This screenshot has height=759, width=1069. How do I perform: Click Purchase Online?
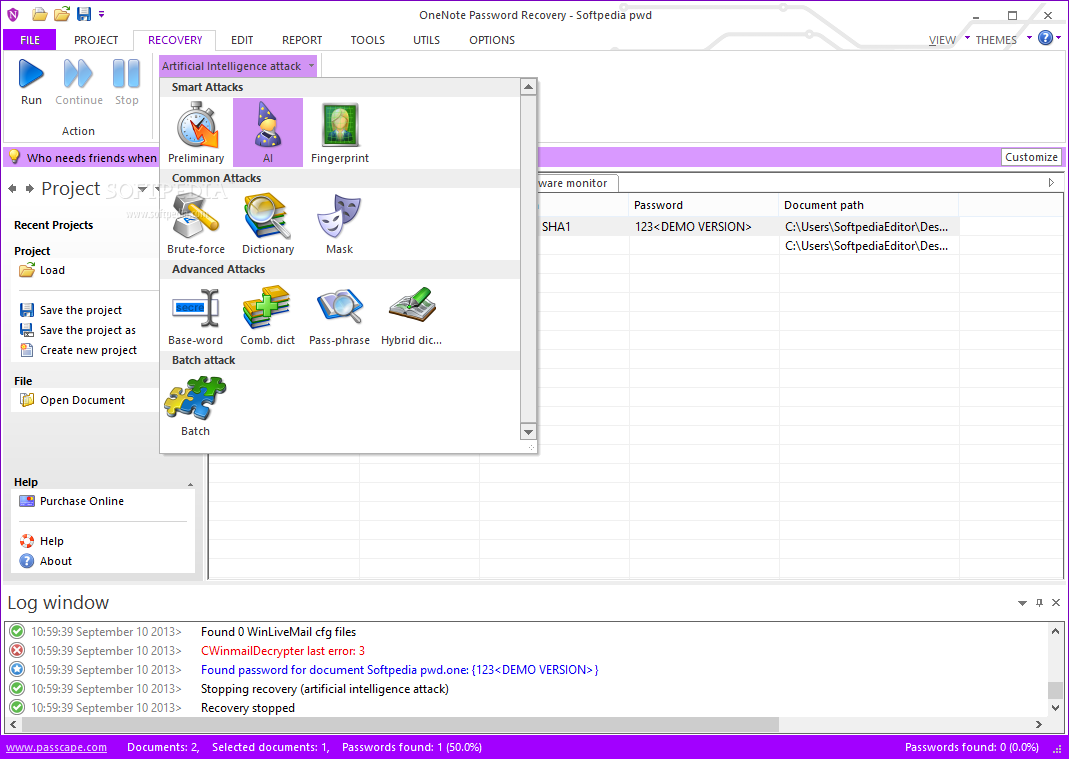tap(72, 501)
